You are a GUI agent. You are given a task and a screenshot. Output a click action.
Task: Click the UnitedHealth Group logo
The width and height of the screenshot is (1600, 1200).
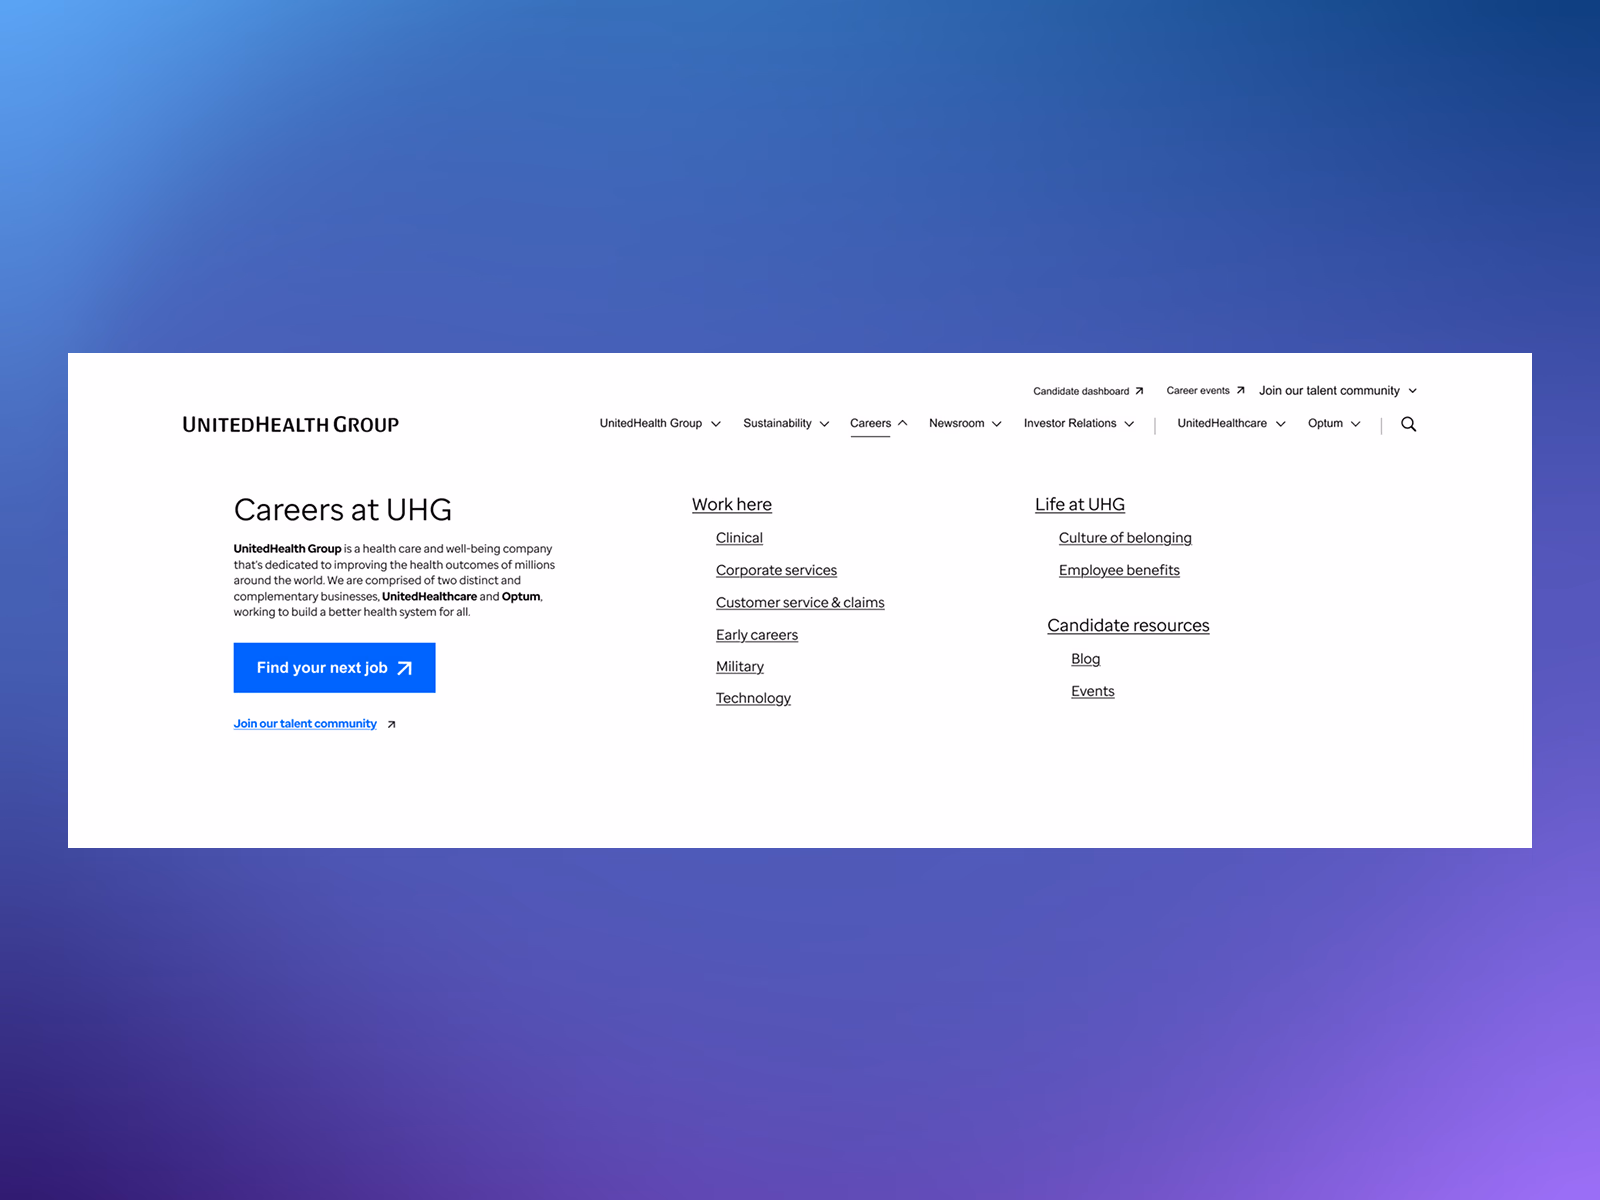(290, 424)
